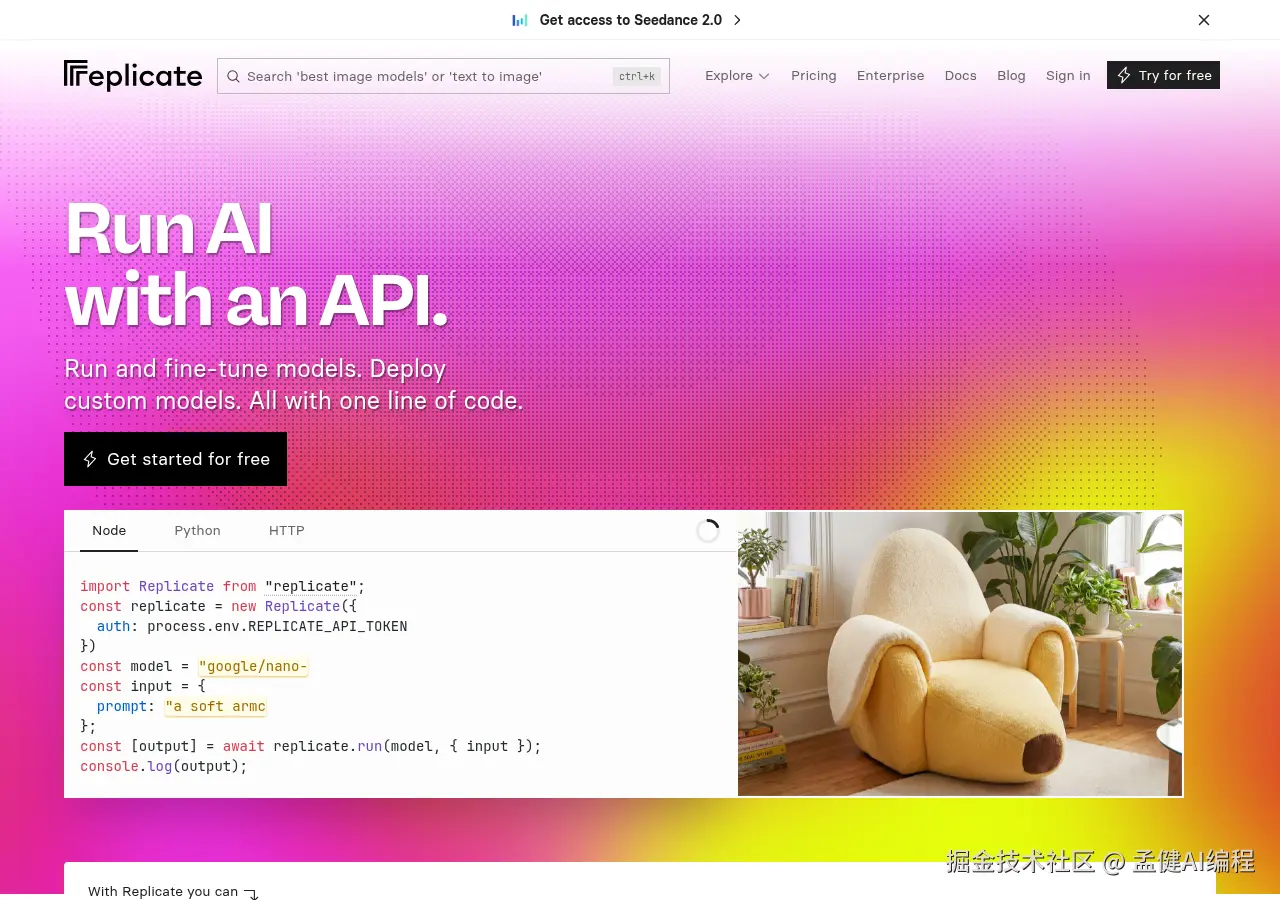Click the Sign in link
This screenshot has width=1280, height=900.
pos(1068,75)
